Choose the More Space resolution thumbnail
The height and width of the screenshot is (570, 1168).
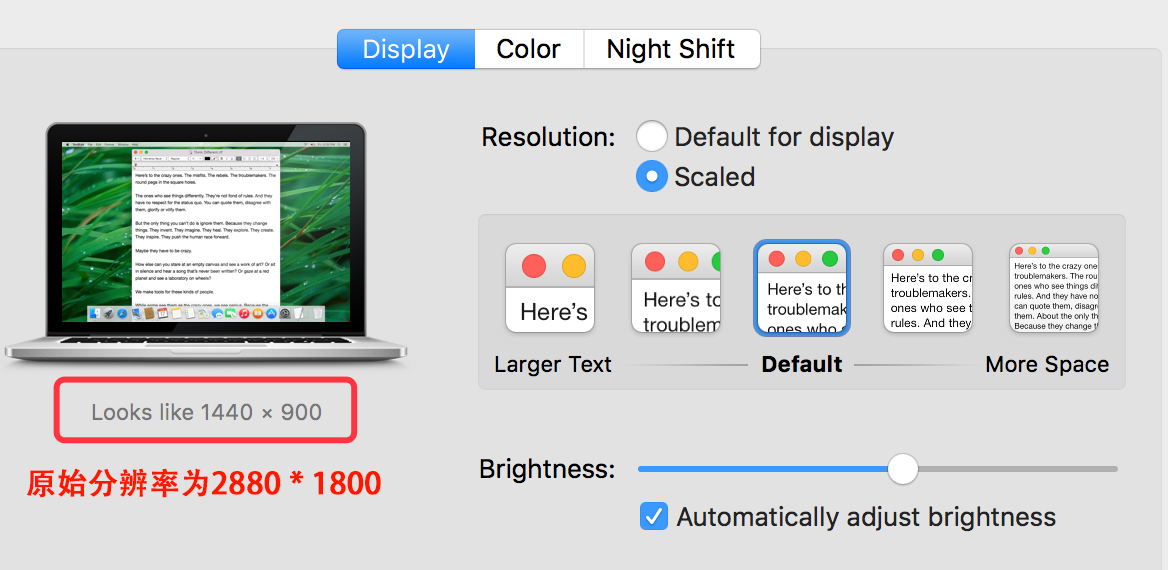click(x=1054, y=288)
